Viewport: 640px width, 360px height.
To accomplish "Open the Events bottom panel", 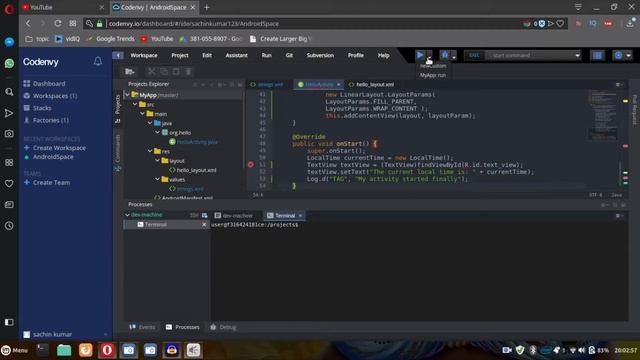I will (142, 327).
